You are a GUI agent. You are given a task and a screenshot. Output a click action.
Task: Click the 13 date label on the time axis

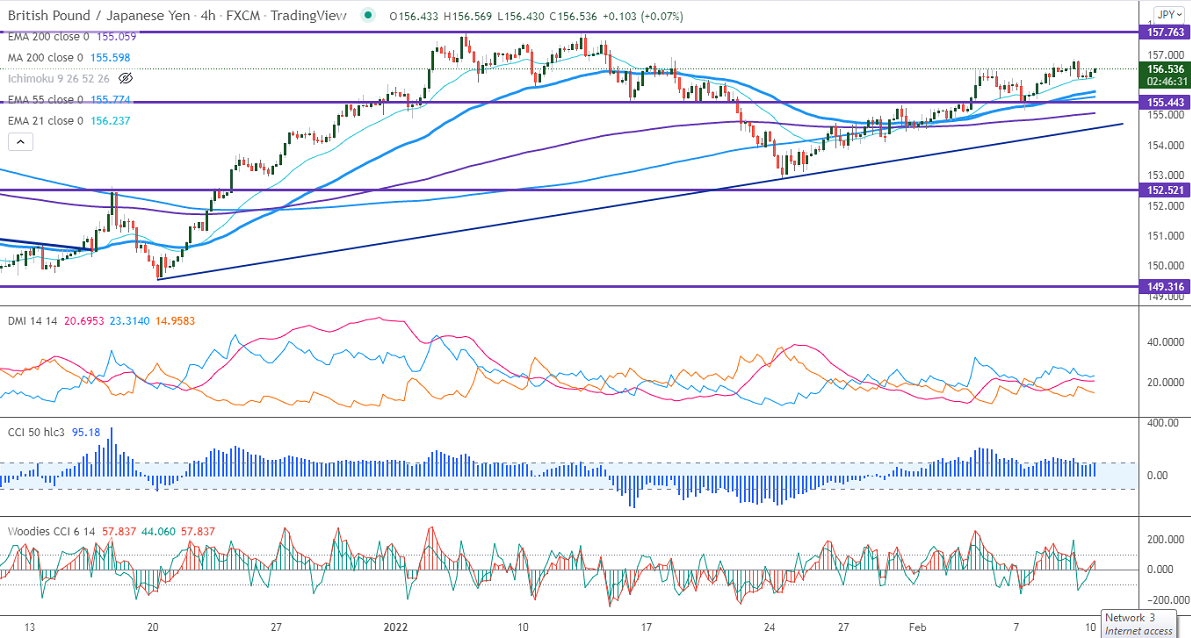(29, 627)
